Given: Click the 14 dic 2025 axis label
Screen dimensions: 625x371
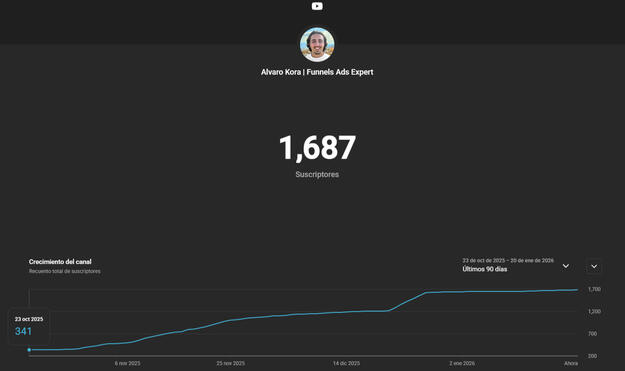Looking at the screenshot, I should click(346, 363).
